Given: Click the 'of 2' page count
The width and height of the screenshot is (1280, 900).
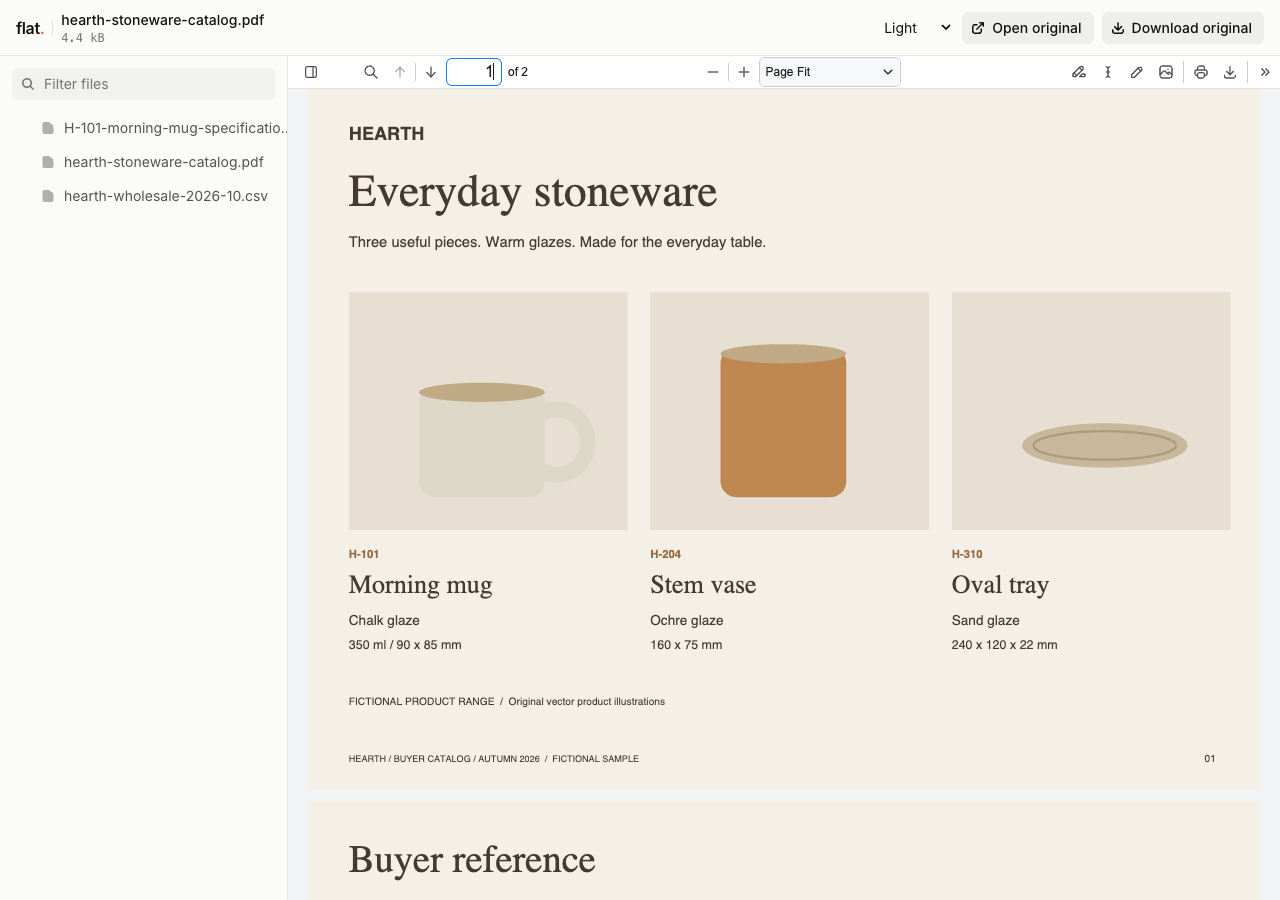Looking at the screenshot, I should [518, 72].
